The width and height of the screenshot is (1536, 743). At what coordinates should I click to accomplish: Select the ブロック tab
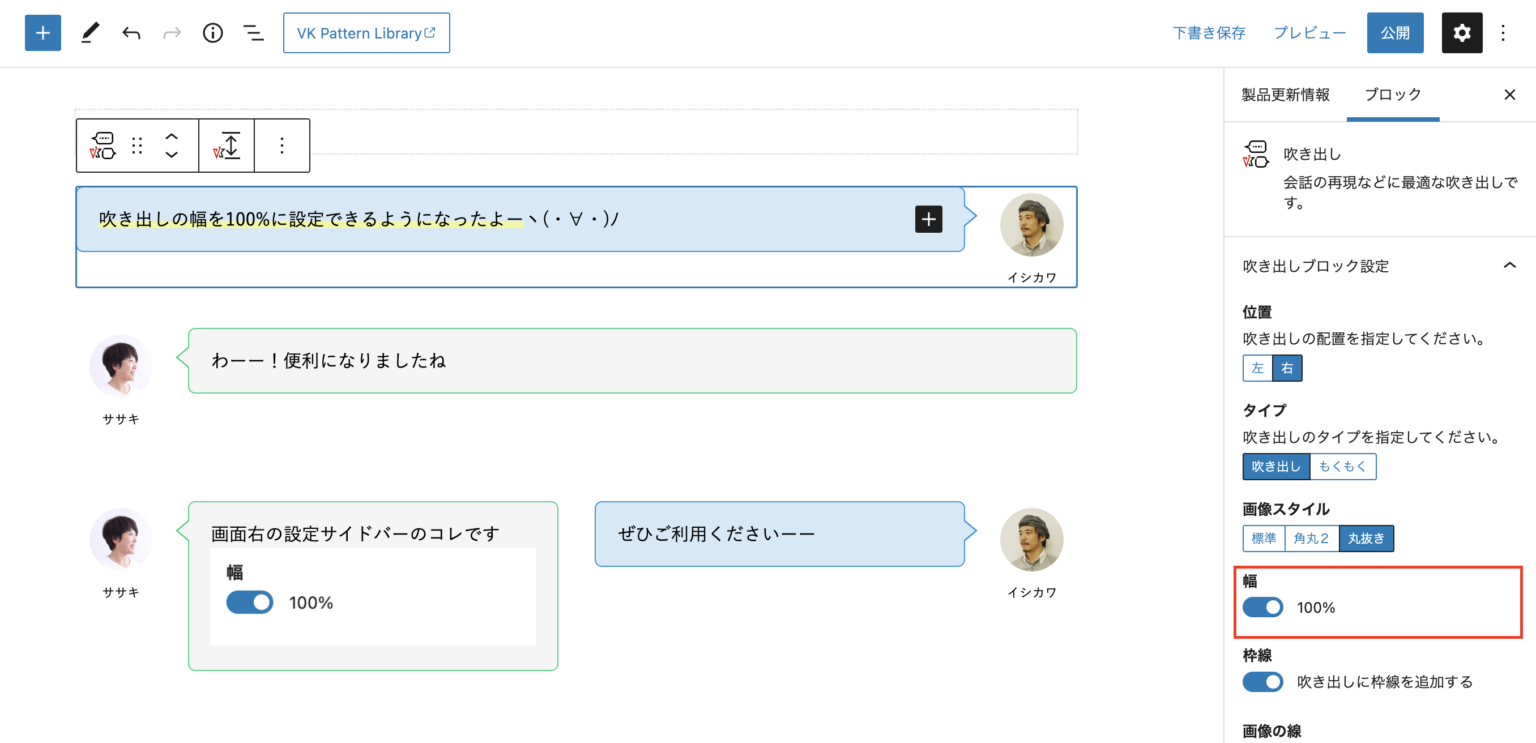1392,95
